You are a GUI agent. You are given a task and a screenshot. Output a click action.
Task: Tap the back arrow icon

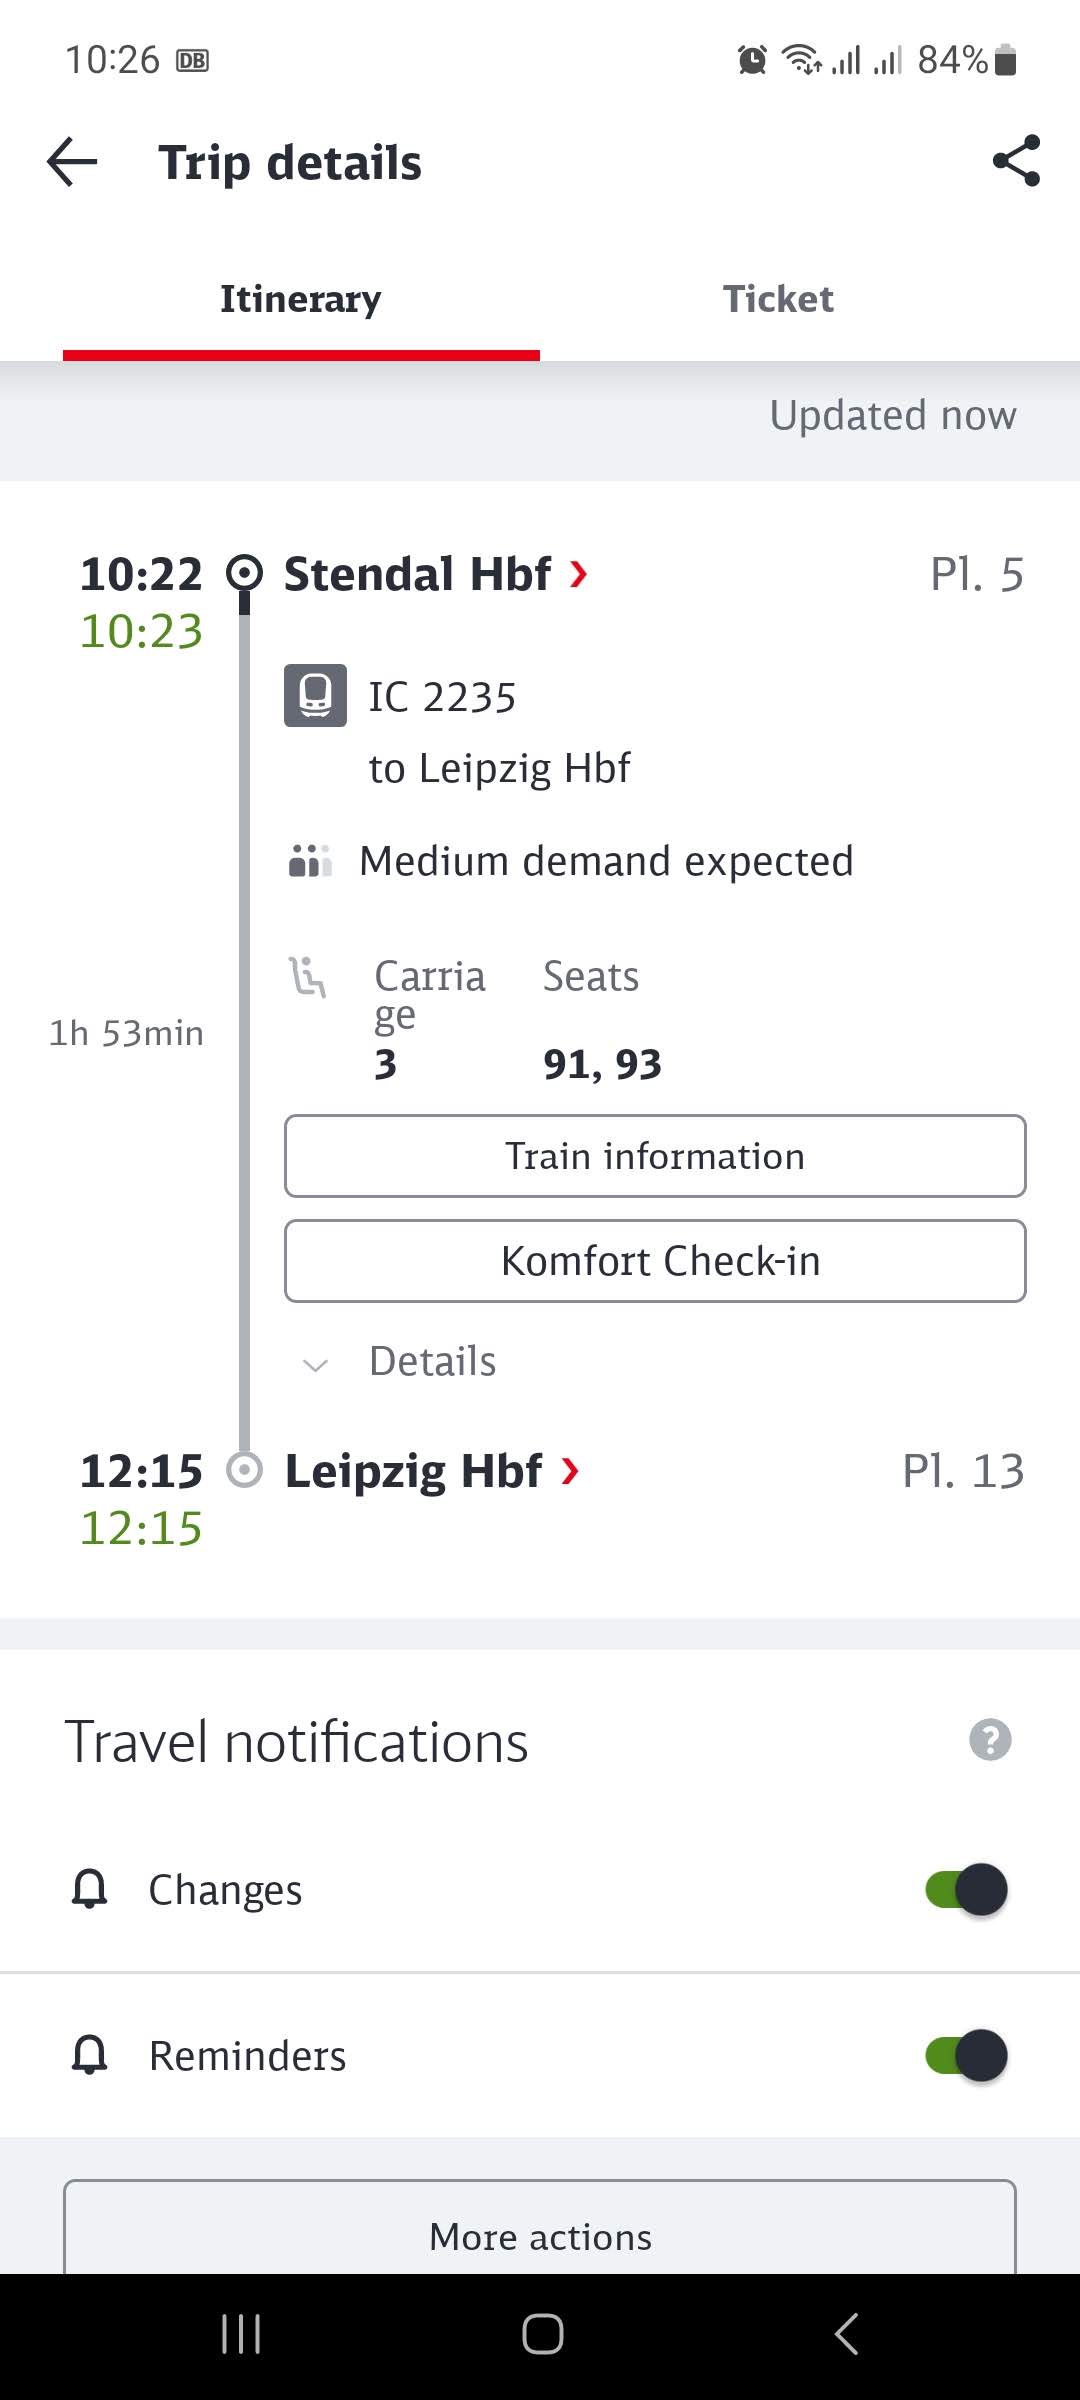(72, 162)
